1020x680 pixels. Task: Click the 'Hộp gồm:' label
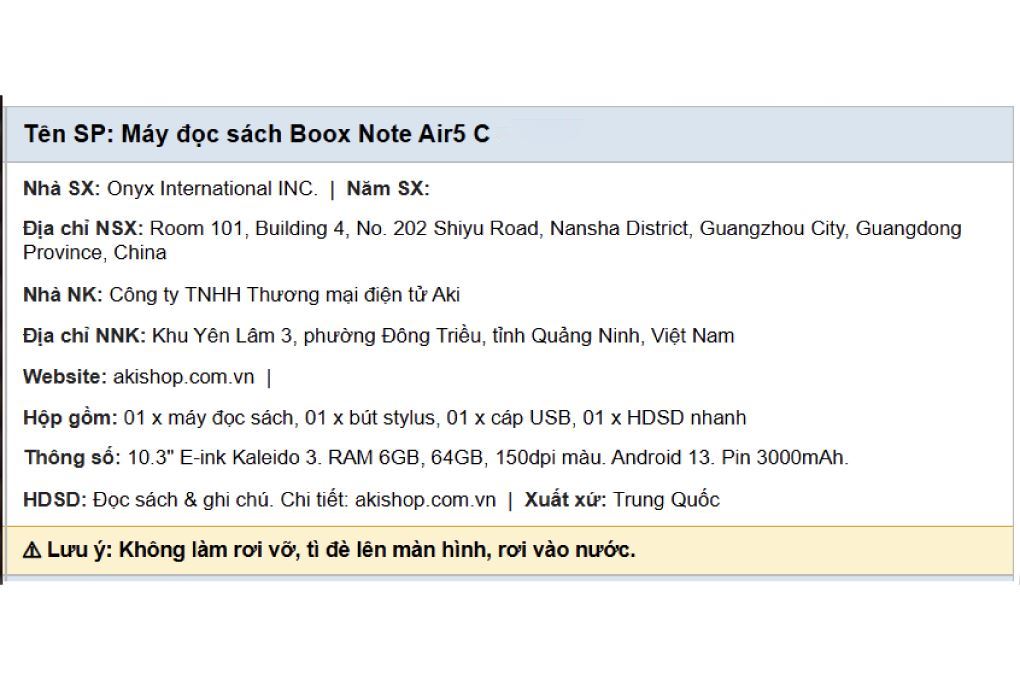pos(70,418)
